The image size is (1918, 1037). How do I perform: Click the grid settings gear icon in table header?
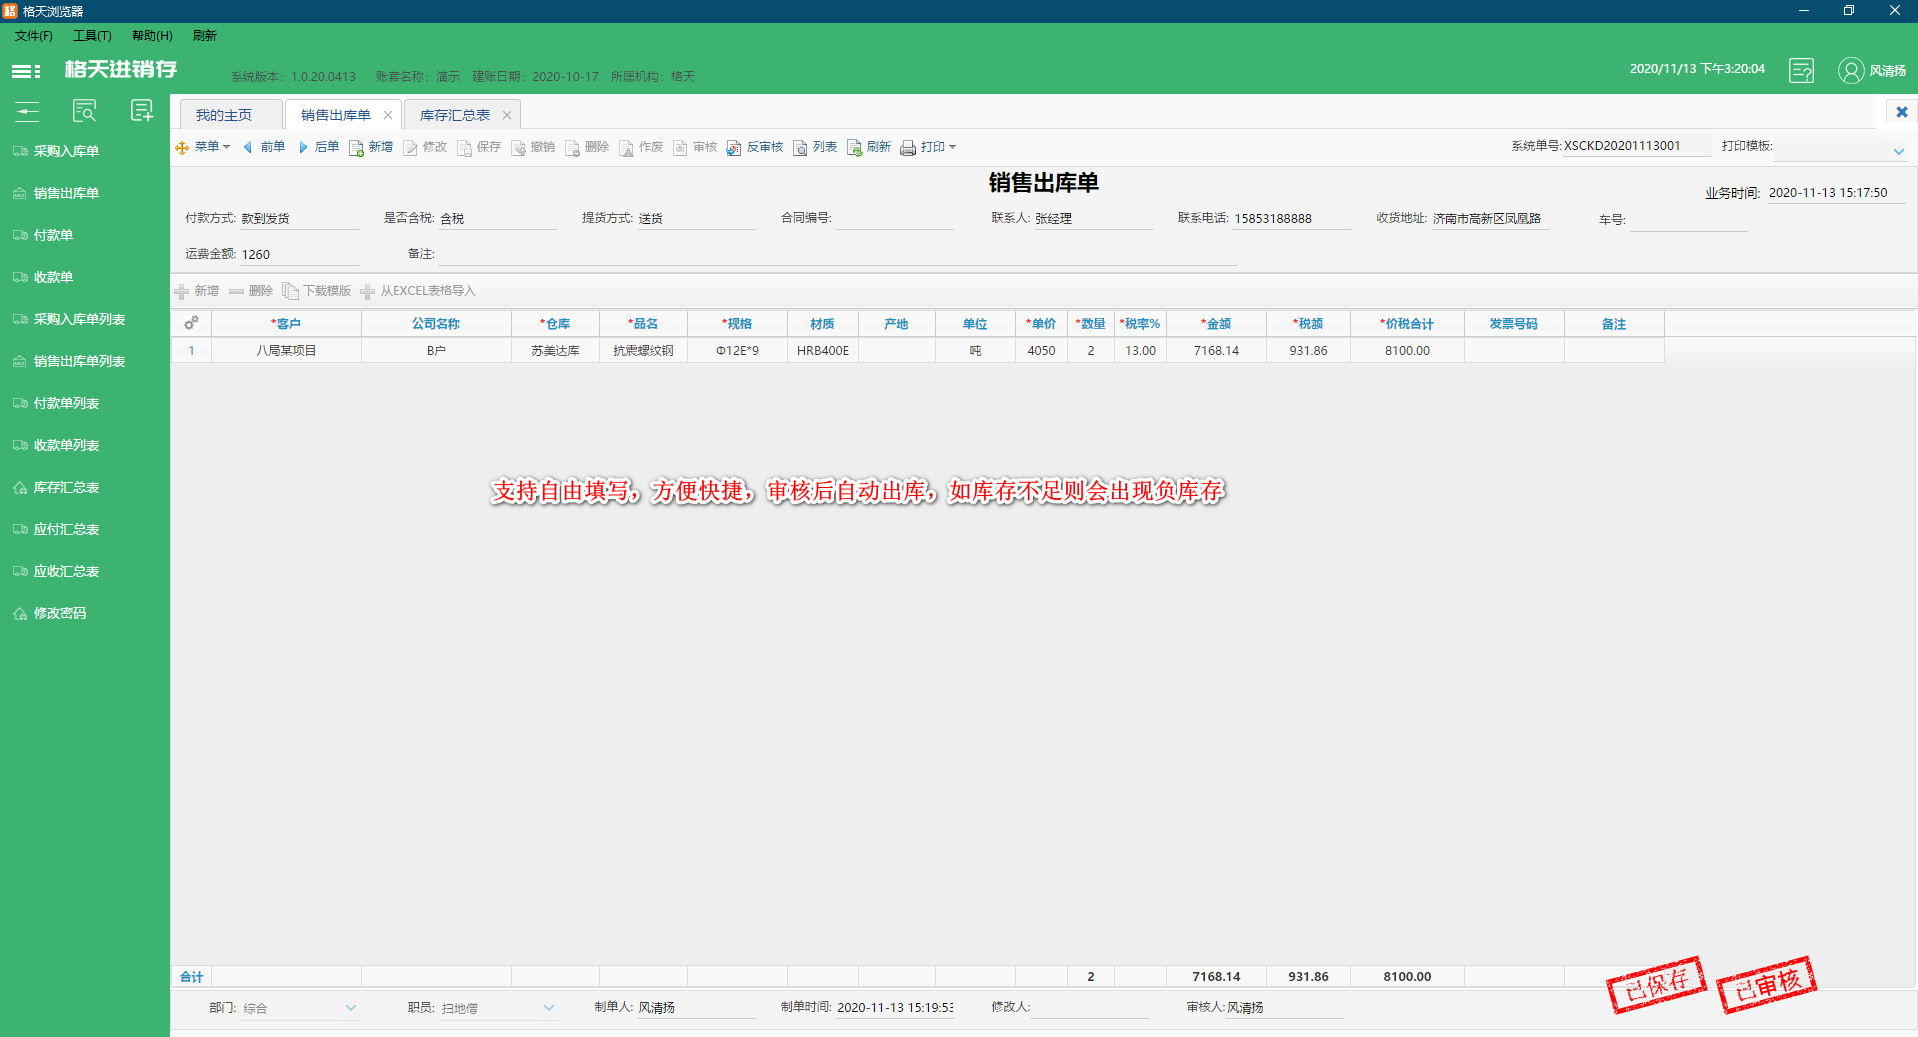pos(191,323)
